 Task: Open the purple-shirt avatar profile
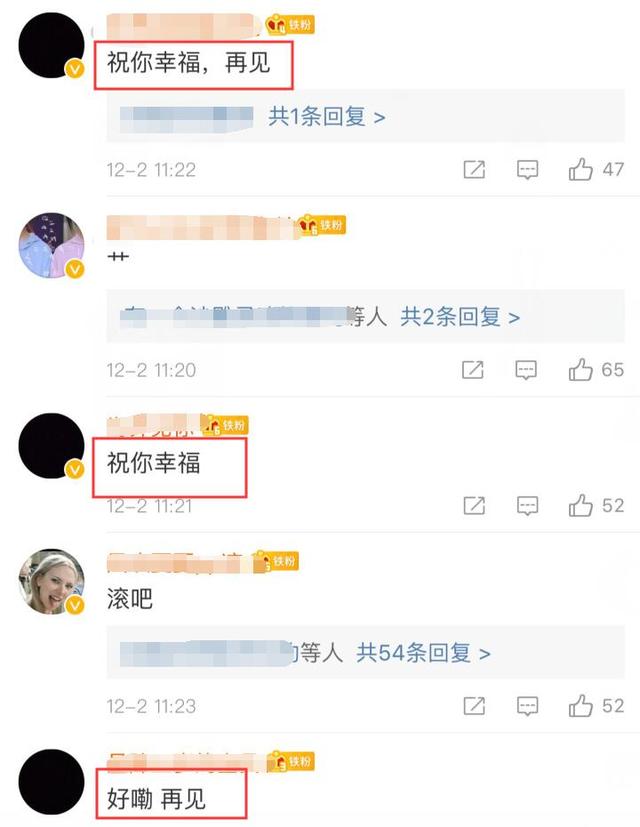pos(52,245)
